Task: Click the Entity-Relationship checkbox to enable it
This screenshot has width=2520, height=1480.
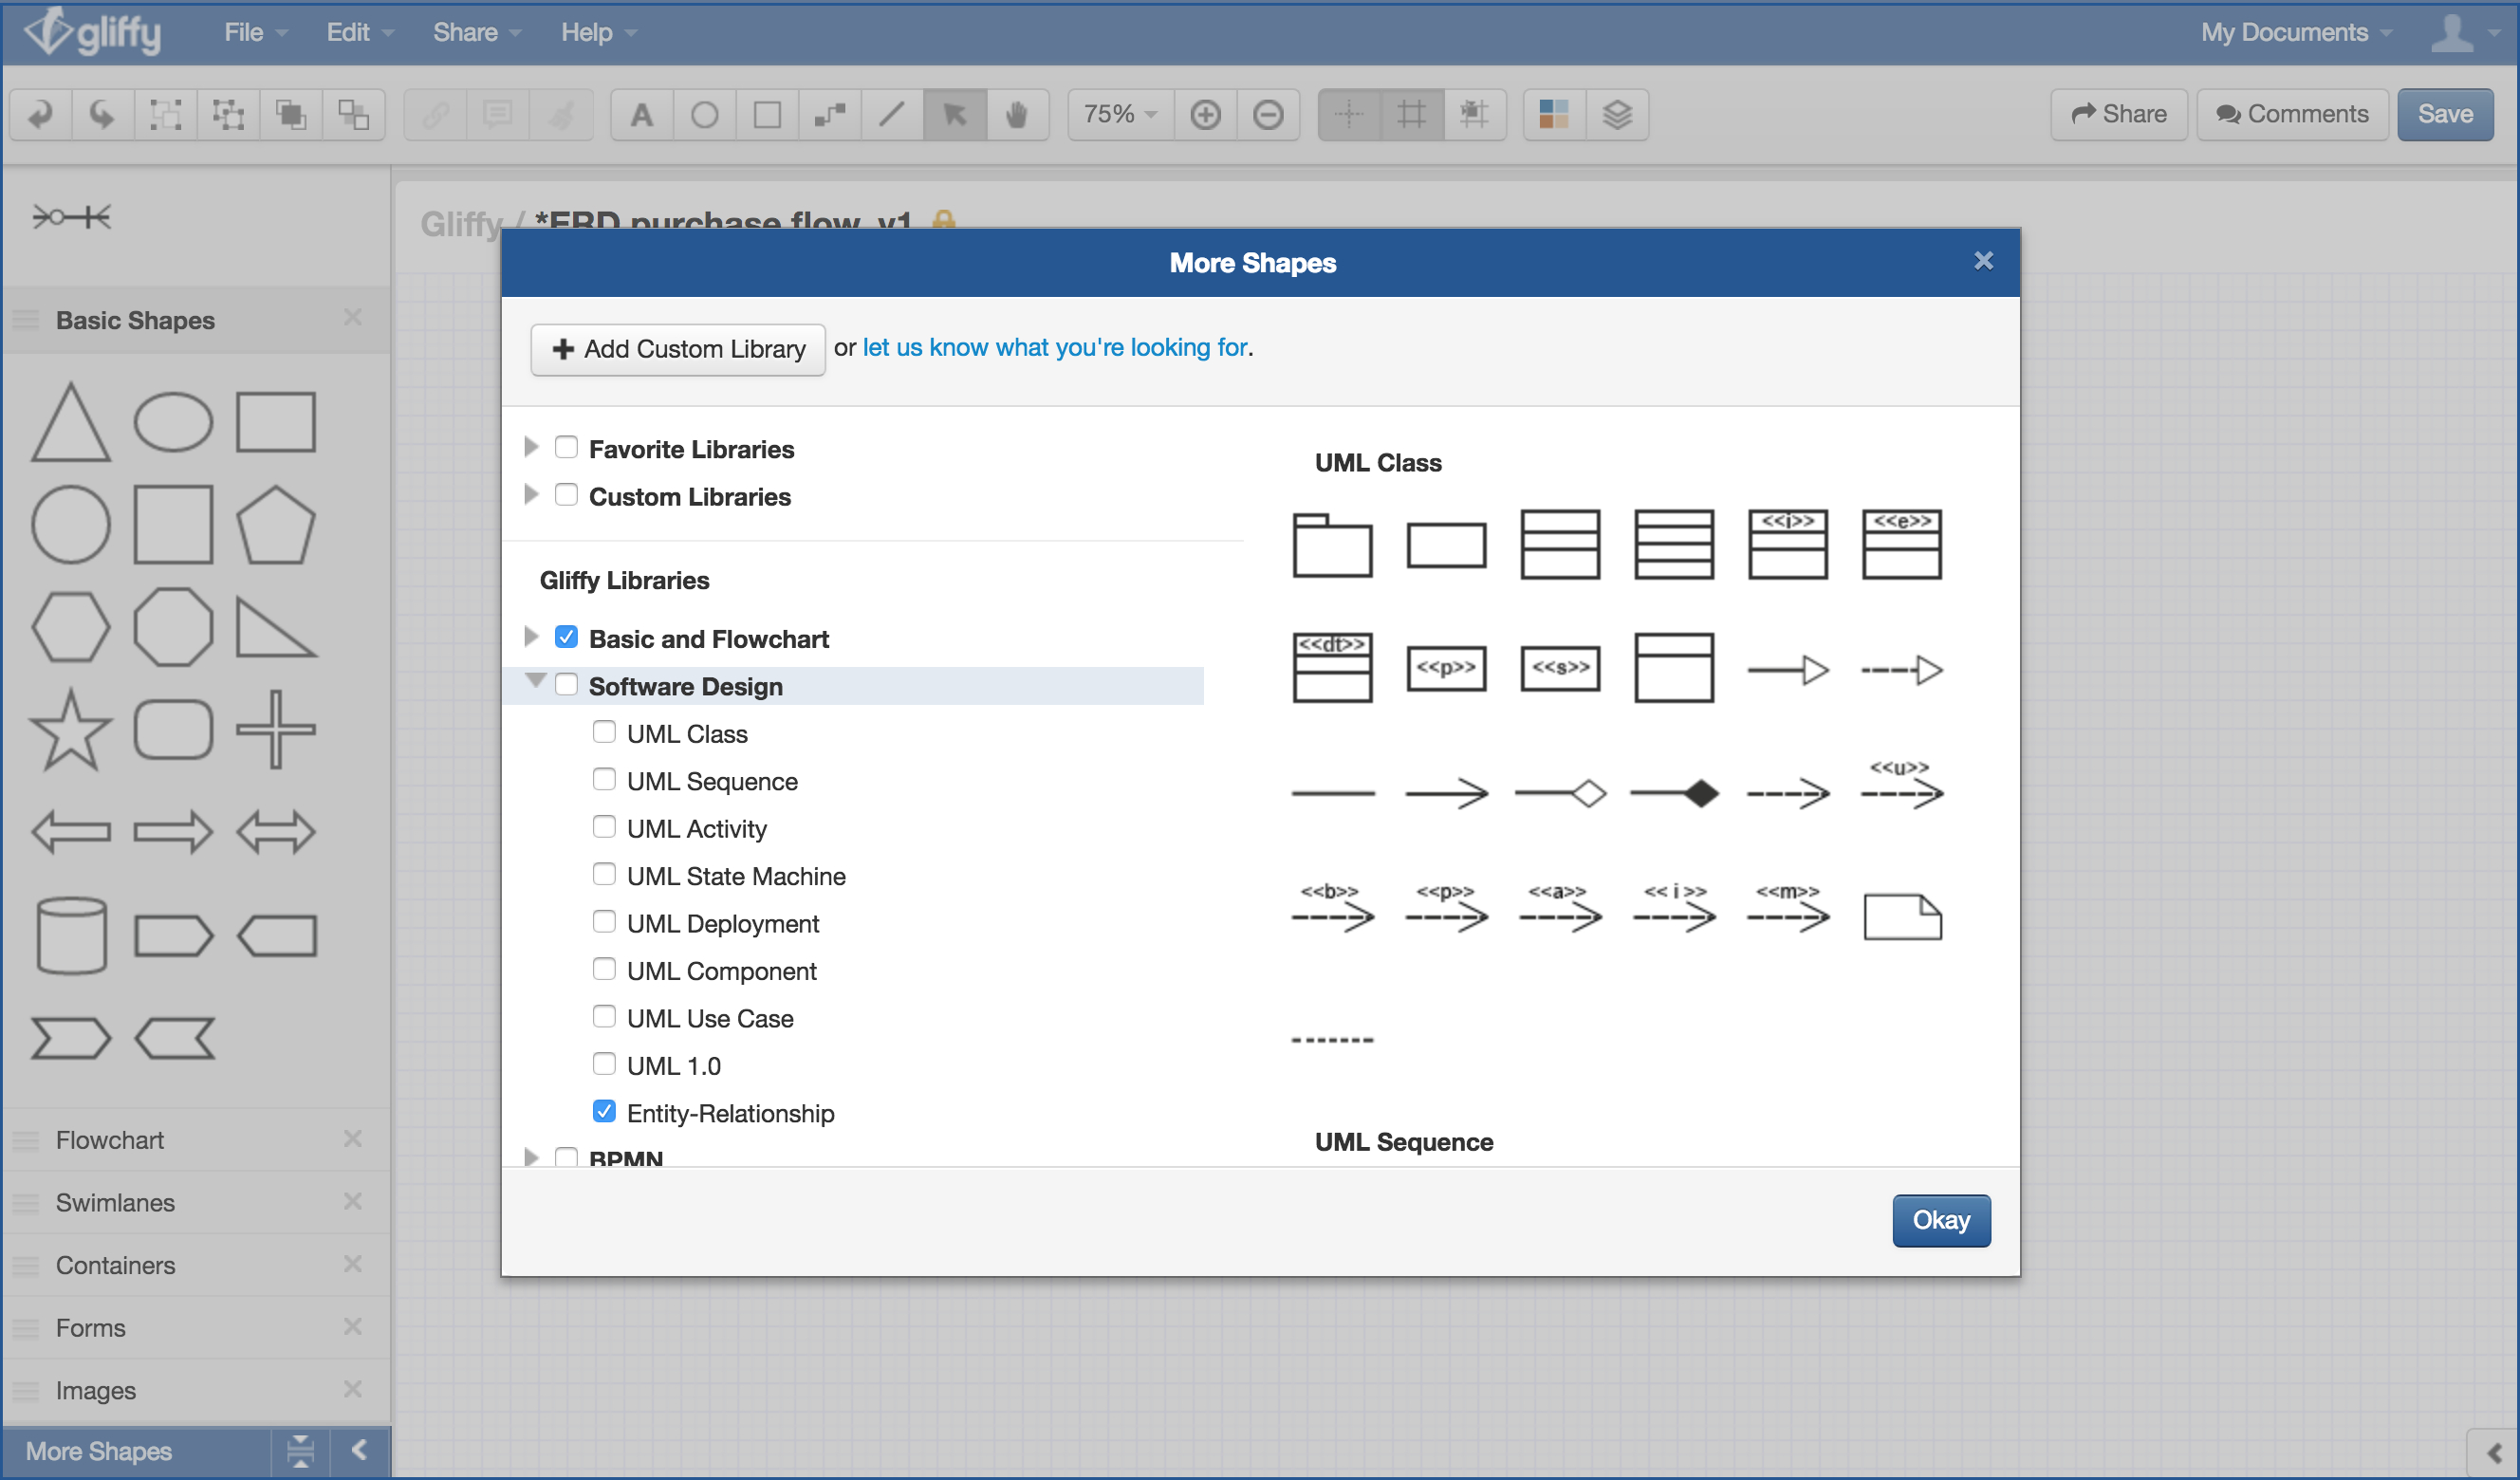Action: [x=605, y=1112]
